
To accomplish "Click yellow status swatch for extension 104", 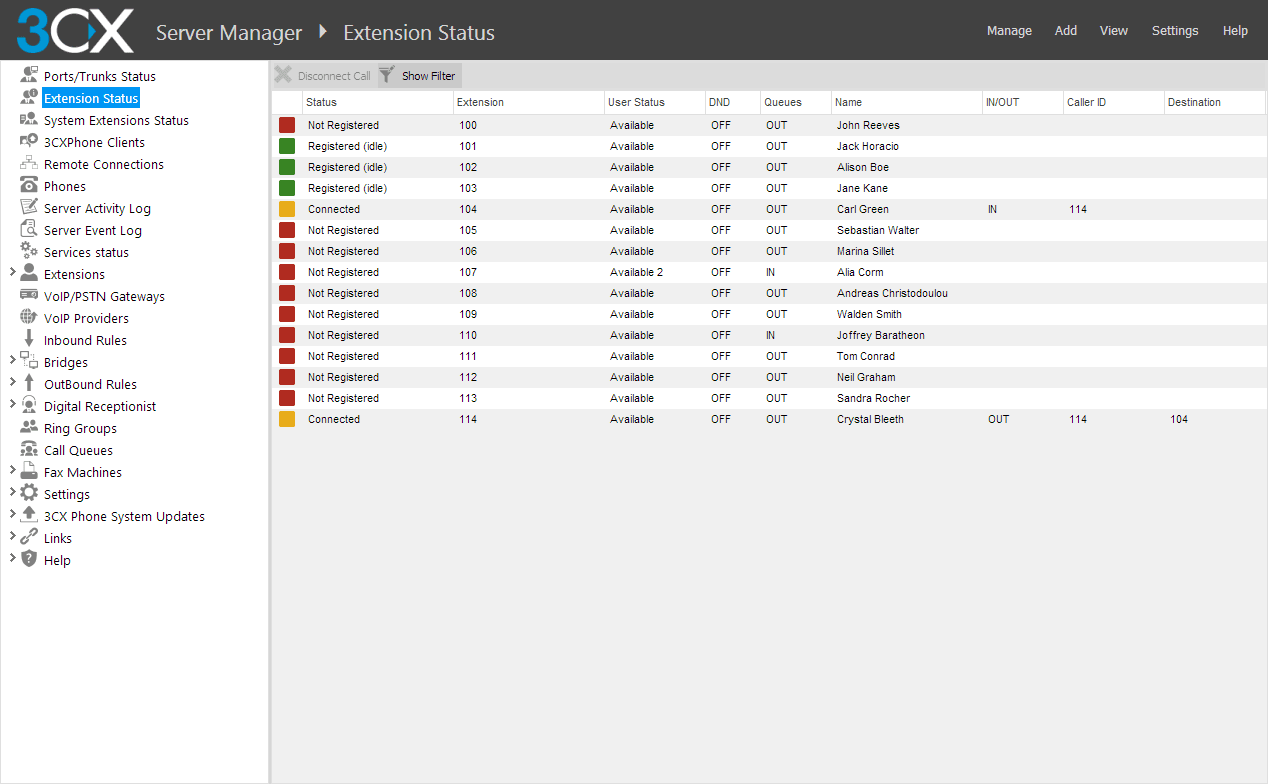I will click(287, 209).
